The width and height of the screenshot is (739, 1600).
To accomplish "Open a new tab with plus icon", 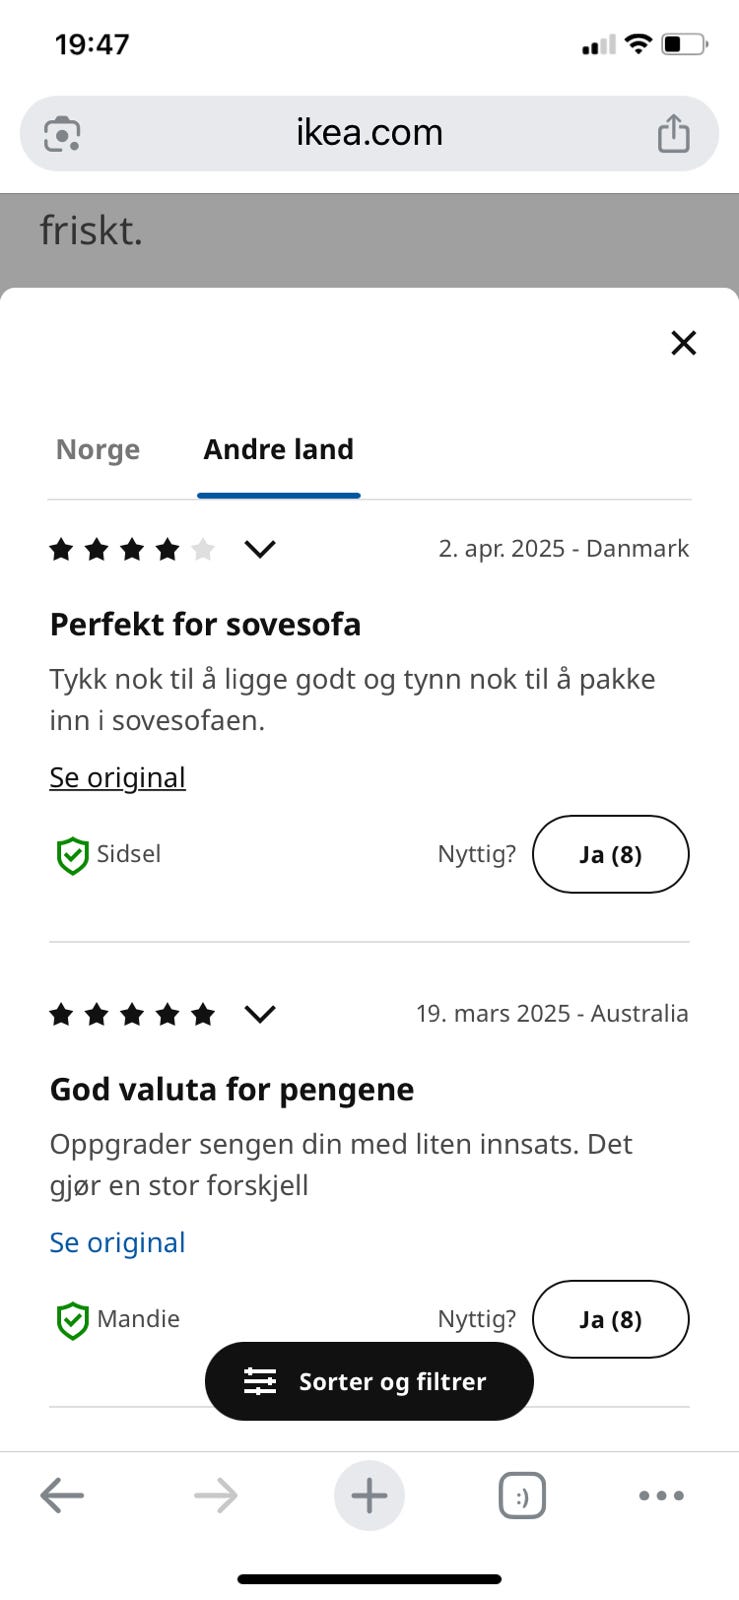I will point(369,1496).
